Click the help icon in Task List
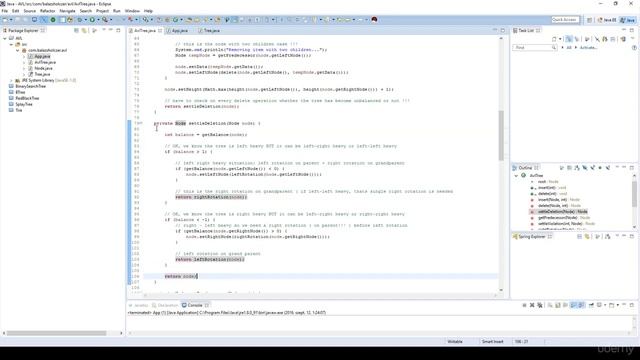This screenshot has height=360, width=640. coord(634,48)
